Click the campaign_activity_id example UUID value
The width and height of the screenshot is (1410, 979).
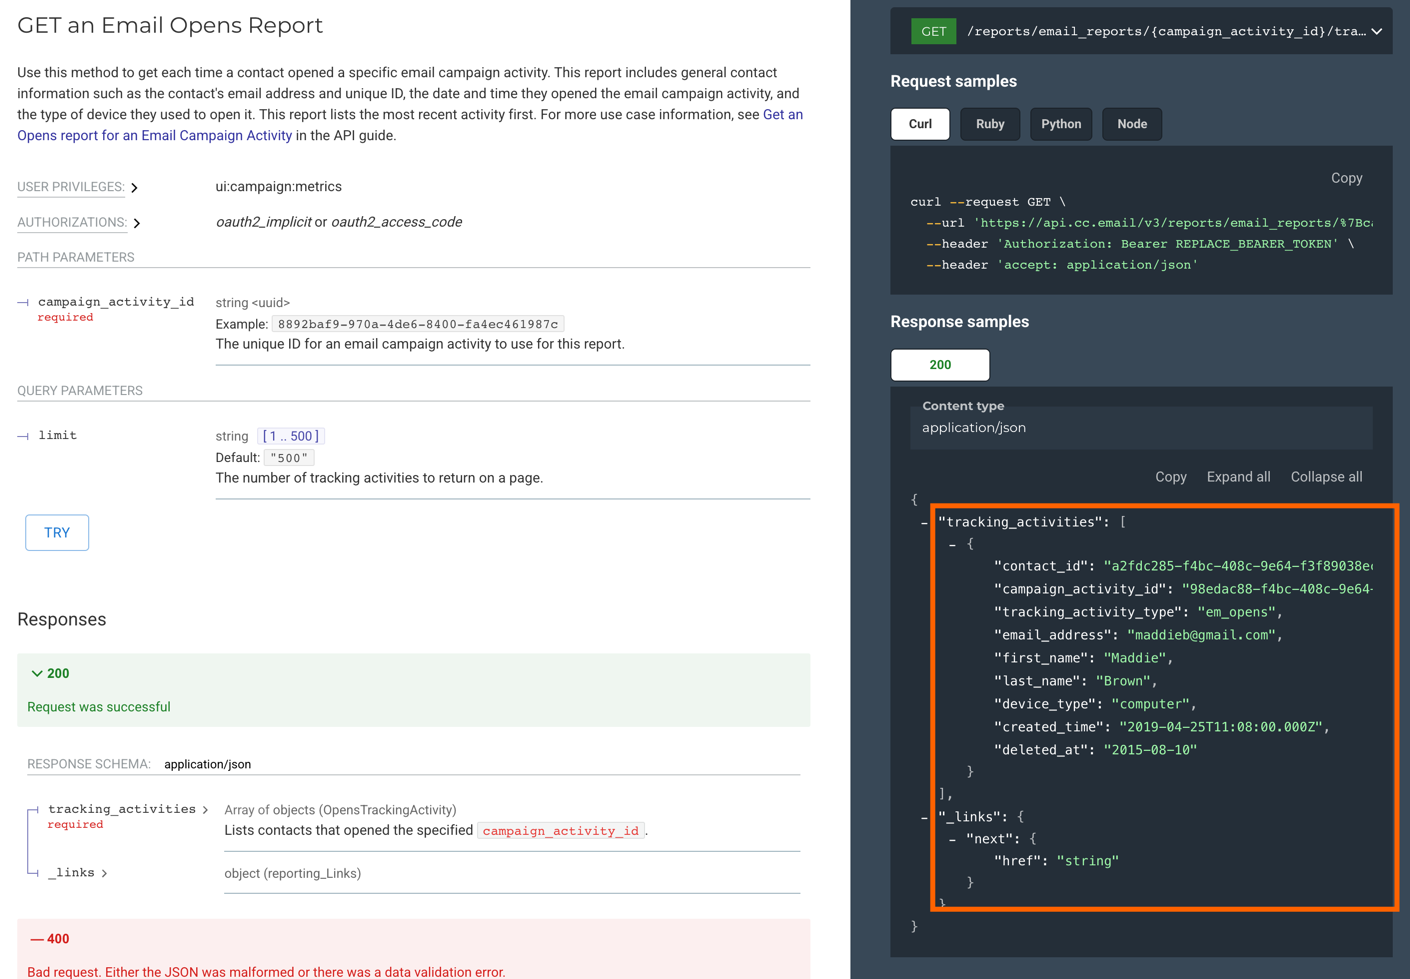(x=418, y=324)
